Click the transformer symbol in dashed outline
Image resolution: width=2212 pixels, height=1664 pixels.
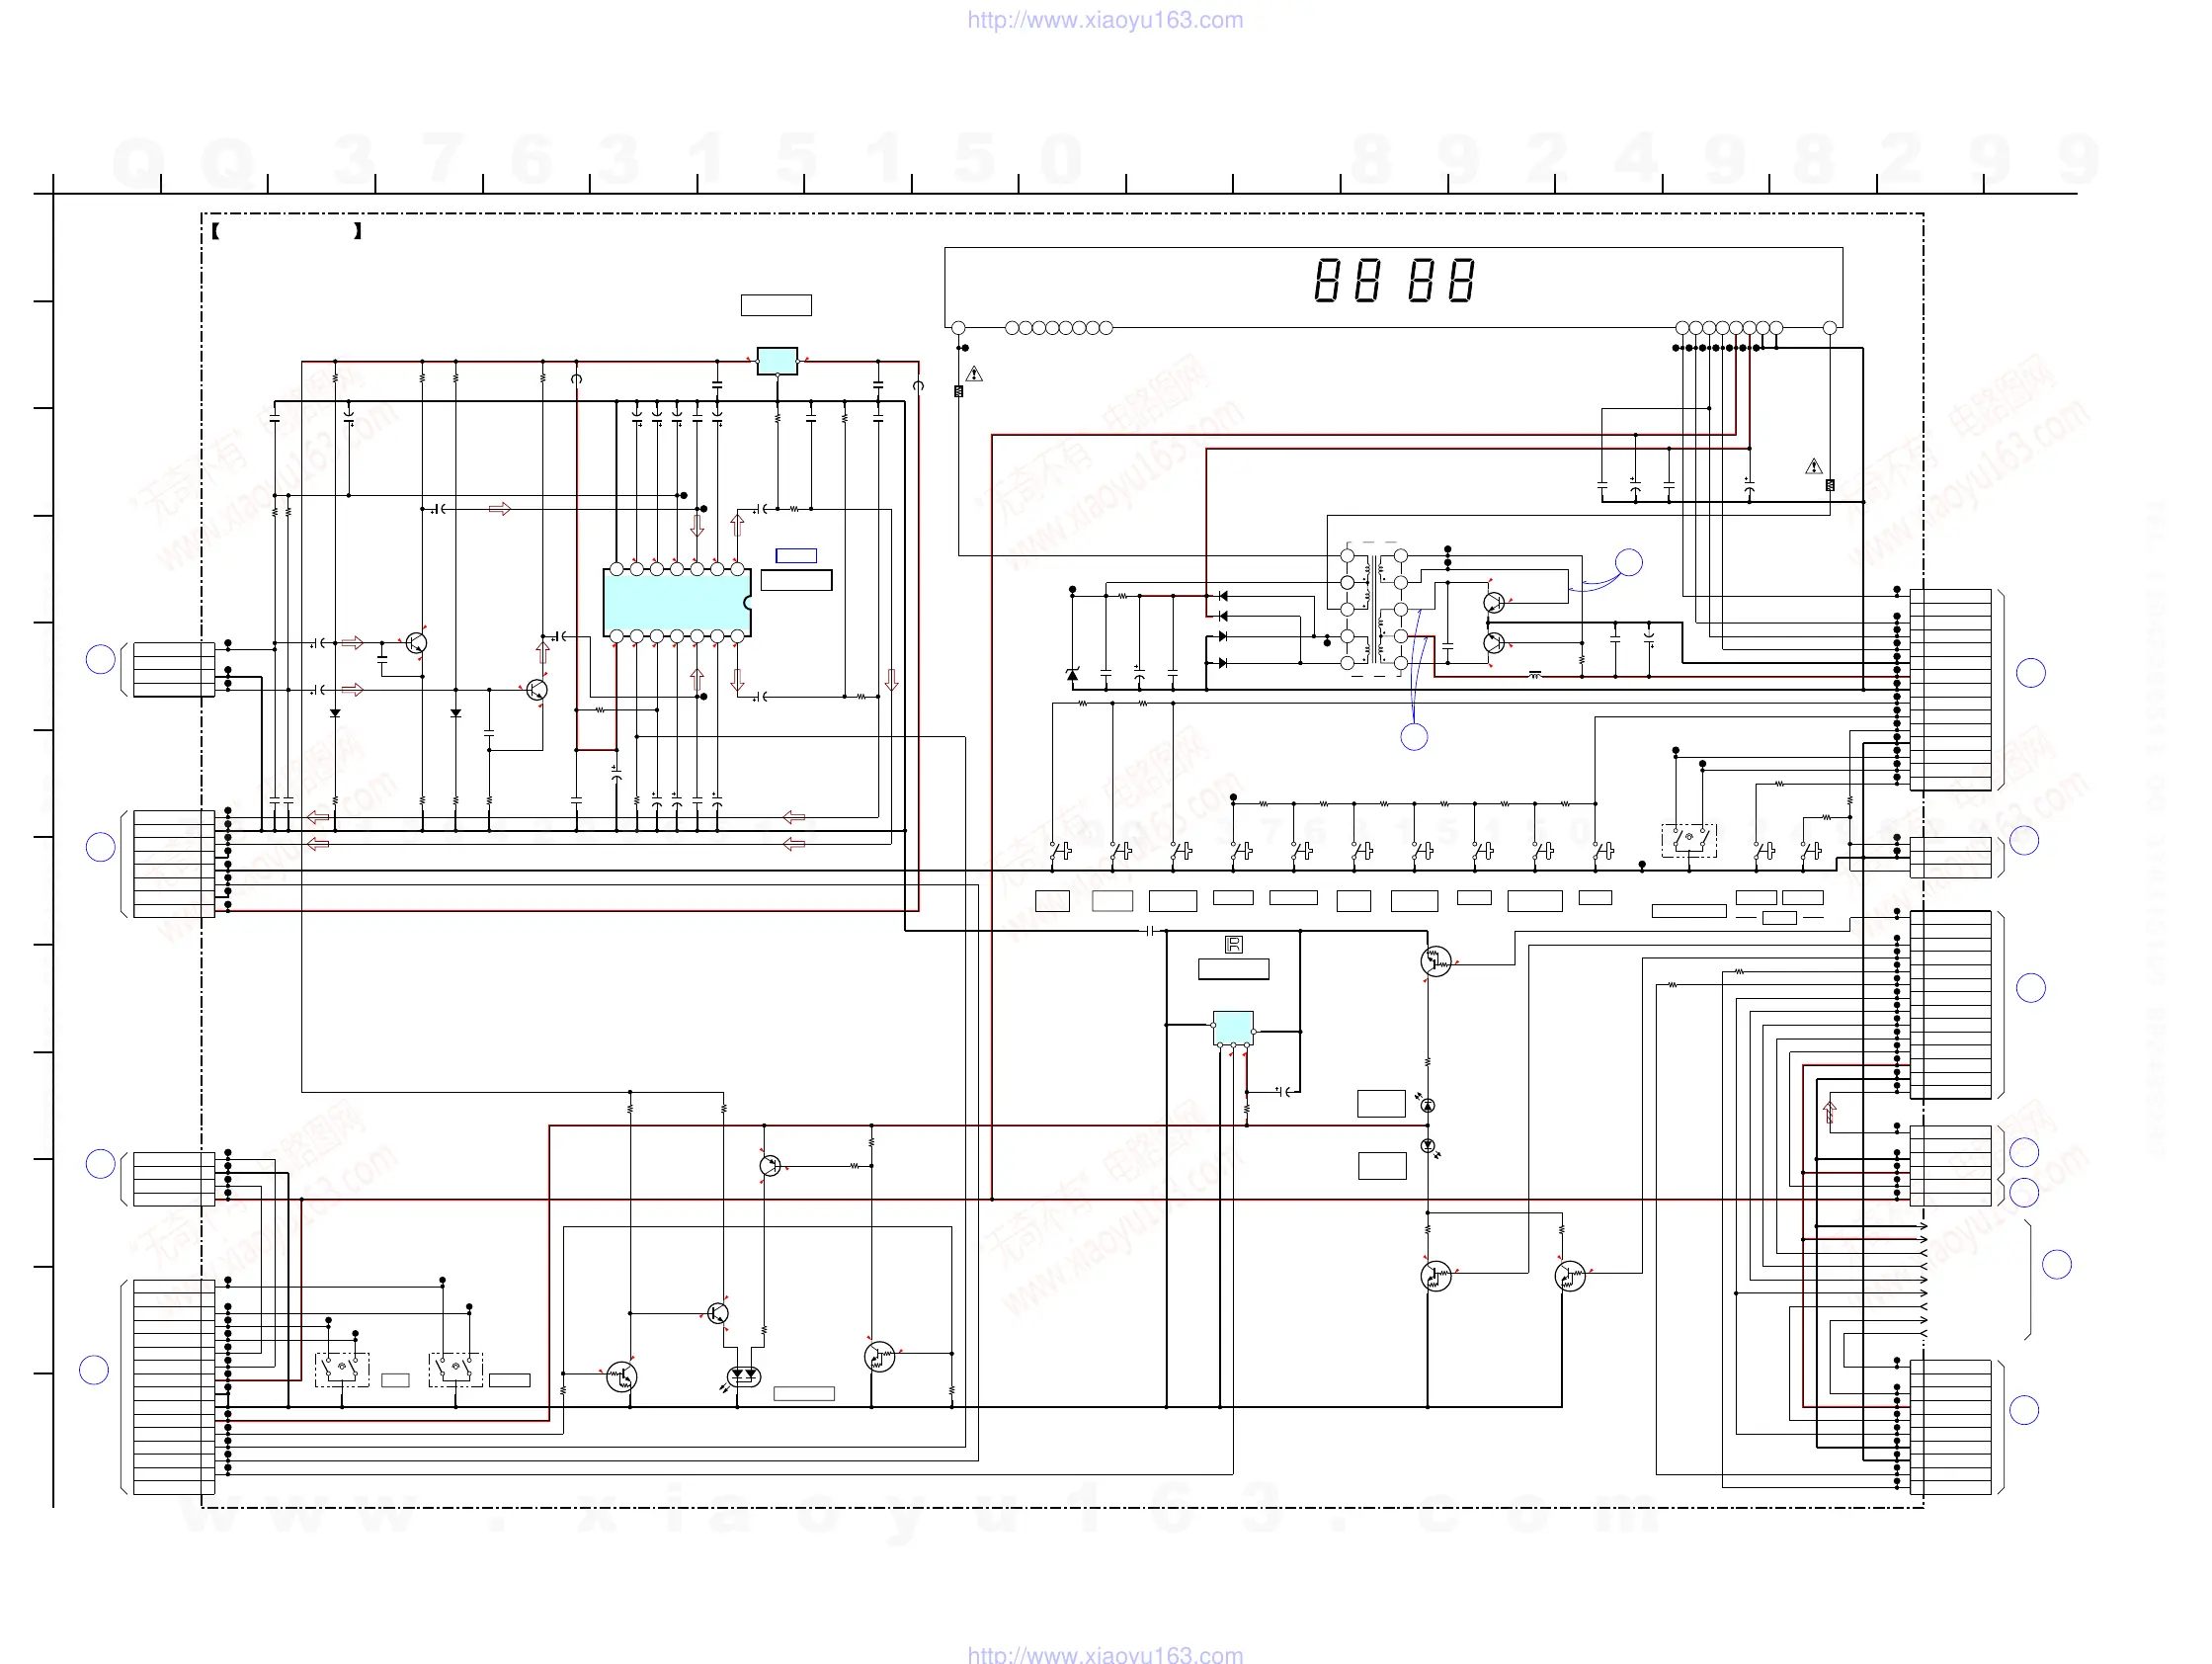tap(1374, 609)
